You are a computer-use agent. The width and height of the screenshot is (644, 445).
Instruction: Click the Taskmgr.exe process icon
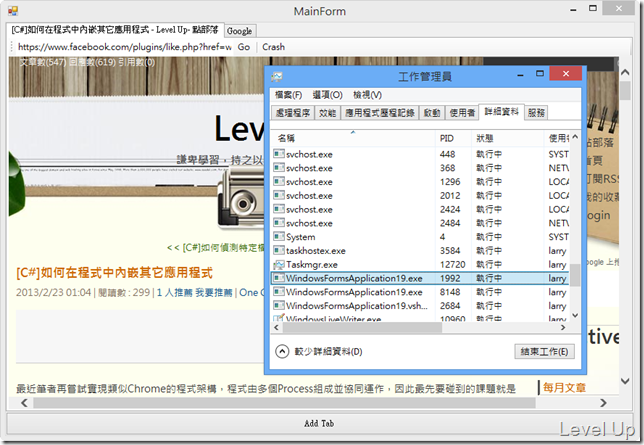click(x=279, y=264)
